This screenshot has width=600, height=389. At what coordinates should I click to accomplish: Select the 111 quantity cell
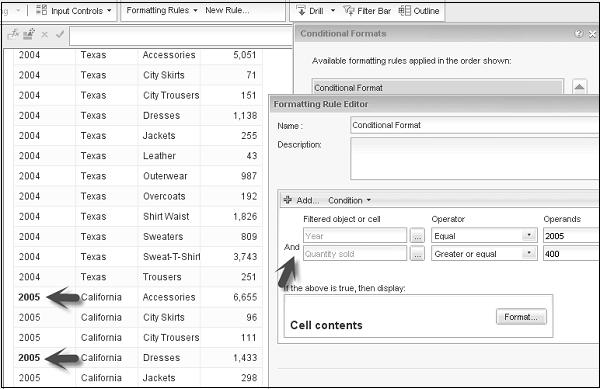point(232,338)
